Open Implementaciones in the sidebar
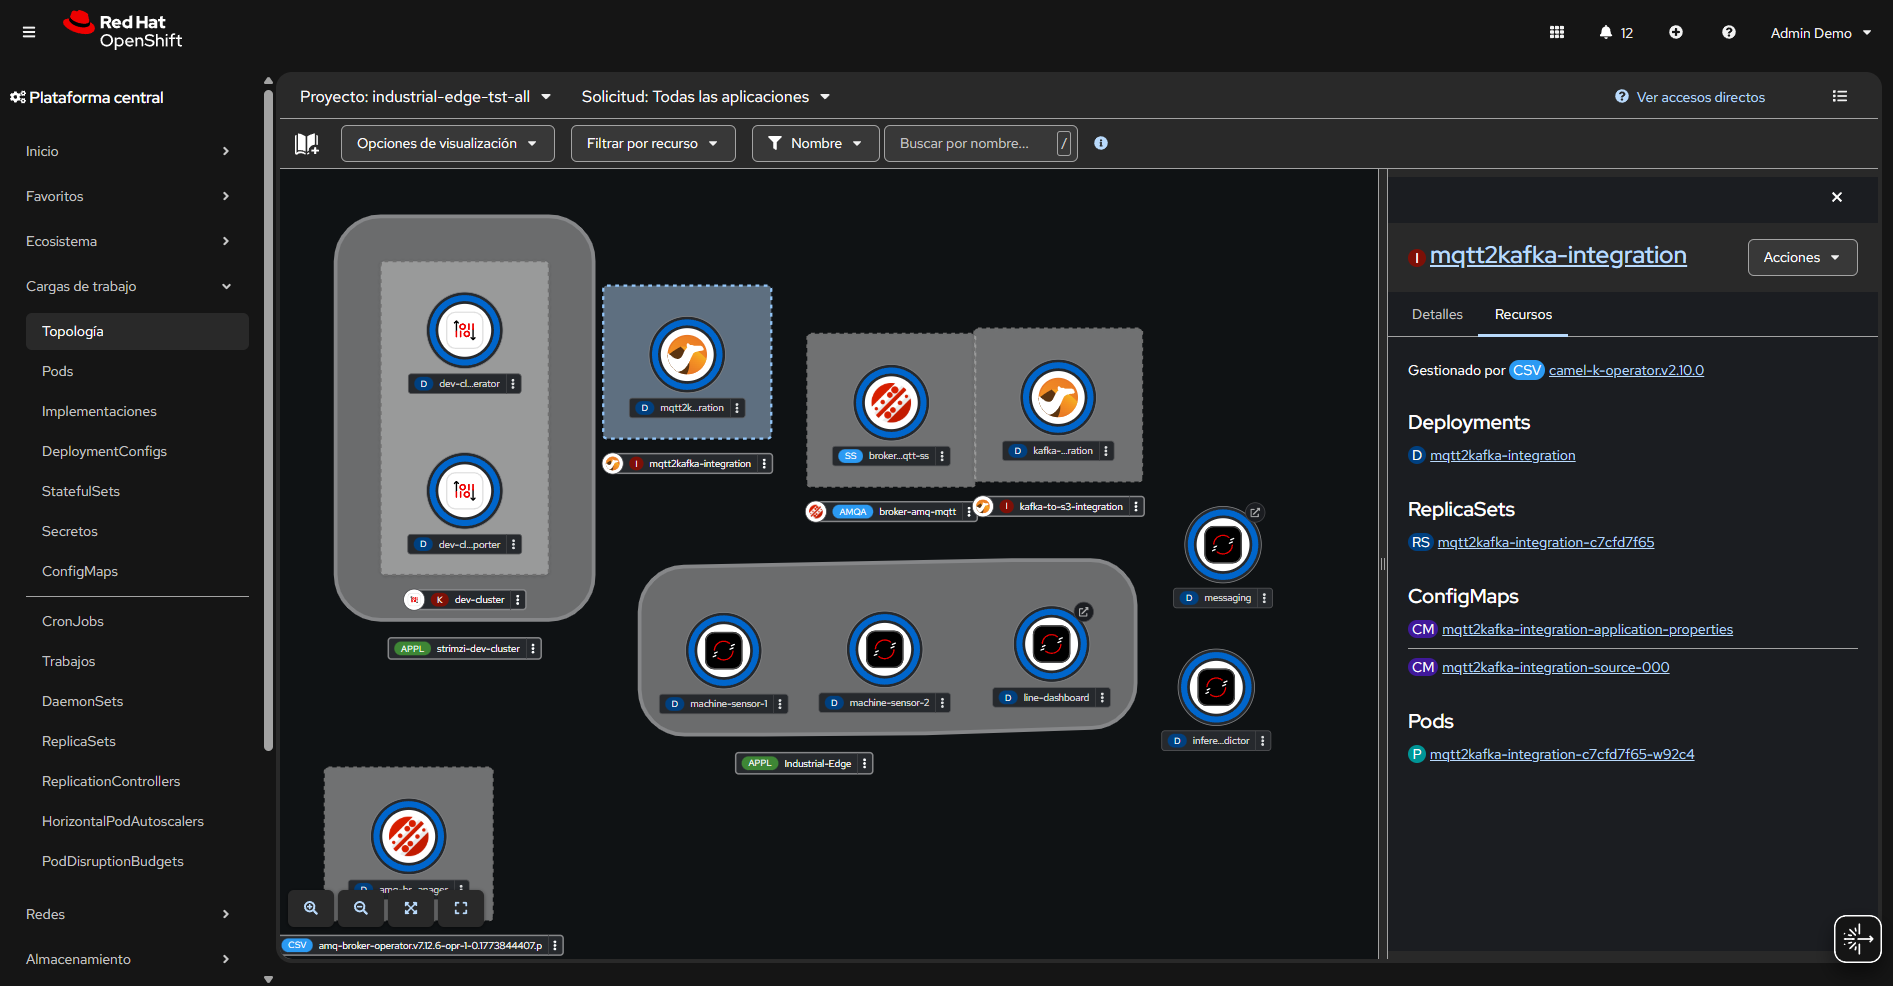1893x986 pixels. [x=137, y=411]
